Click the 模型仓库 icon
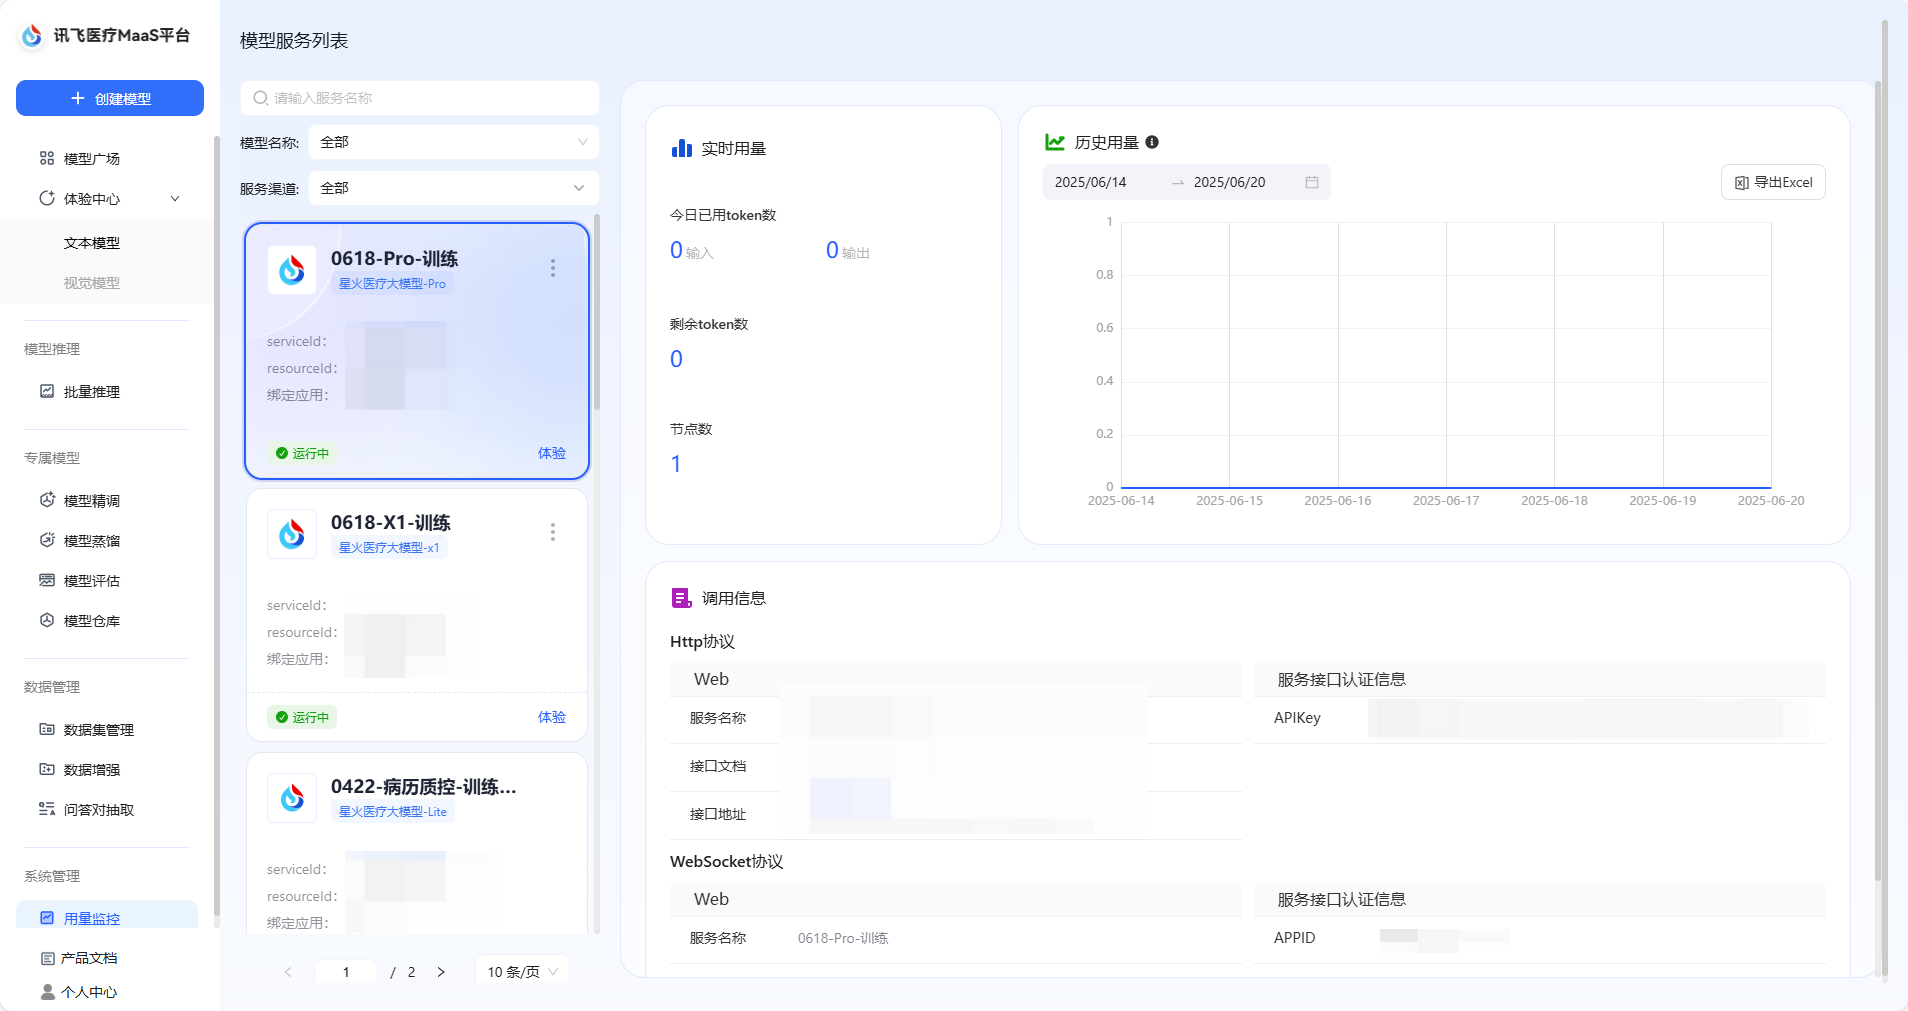The image size is (1908, 1011). coord(47,620)
